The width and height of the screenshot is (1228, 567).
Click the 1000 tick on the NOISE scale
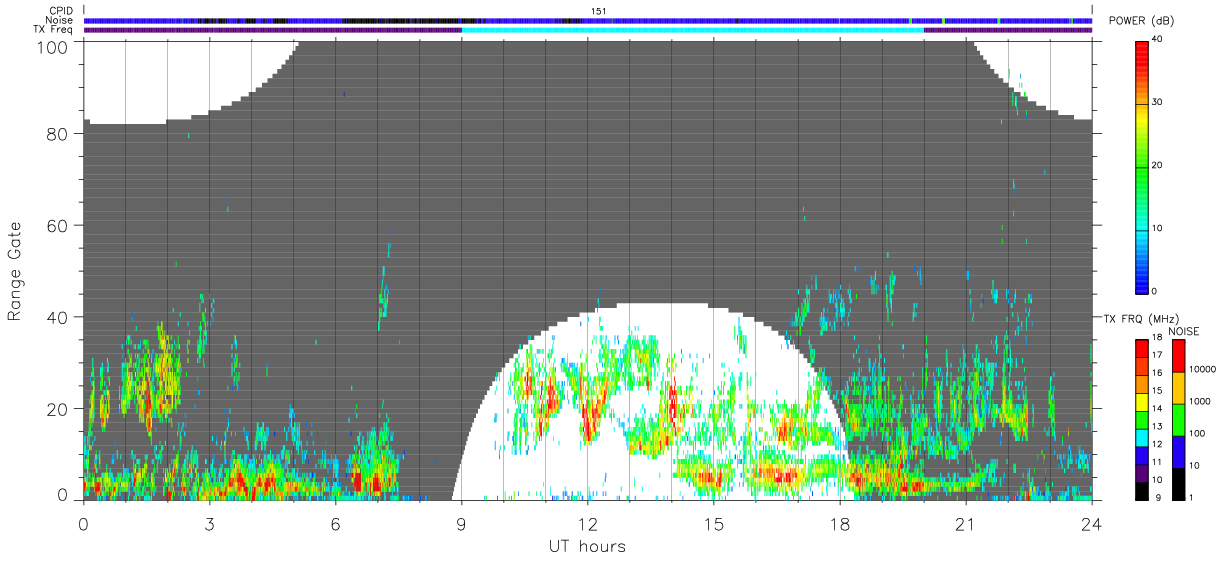click(1200, 402)
